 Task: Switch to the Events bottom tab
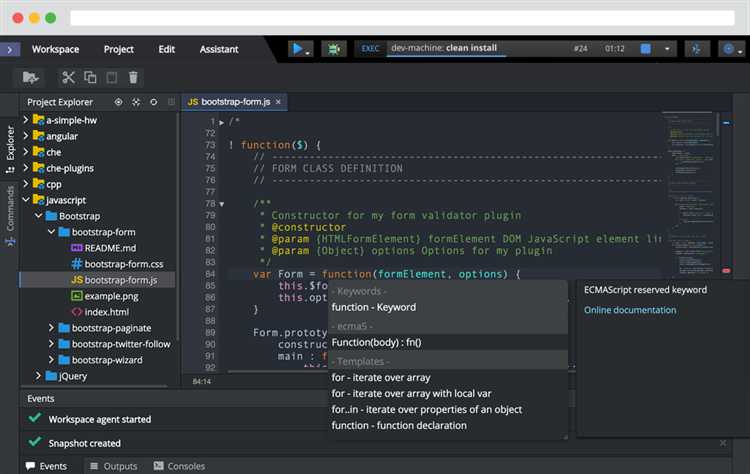(46, 466)
